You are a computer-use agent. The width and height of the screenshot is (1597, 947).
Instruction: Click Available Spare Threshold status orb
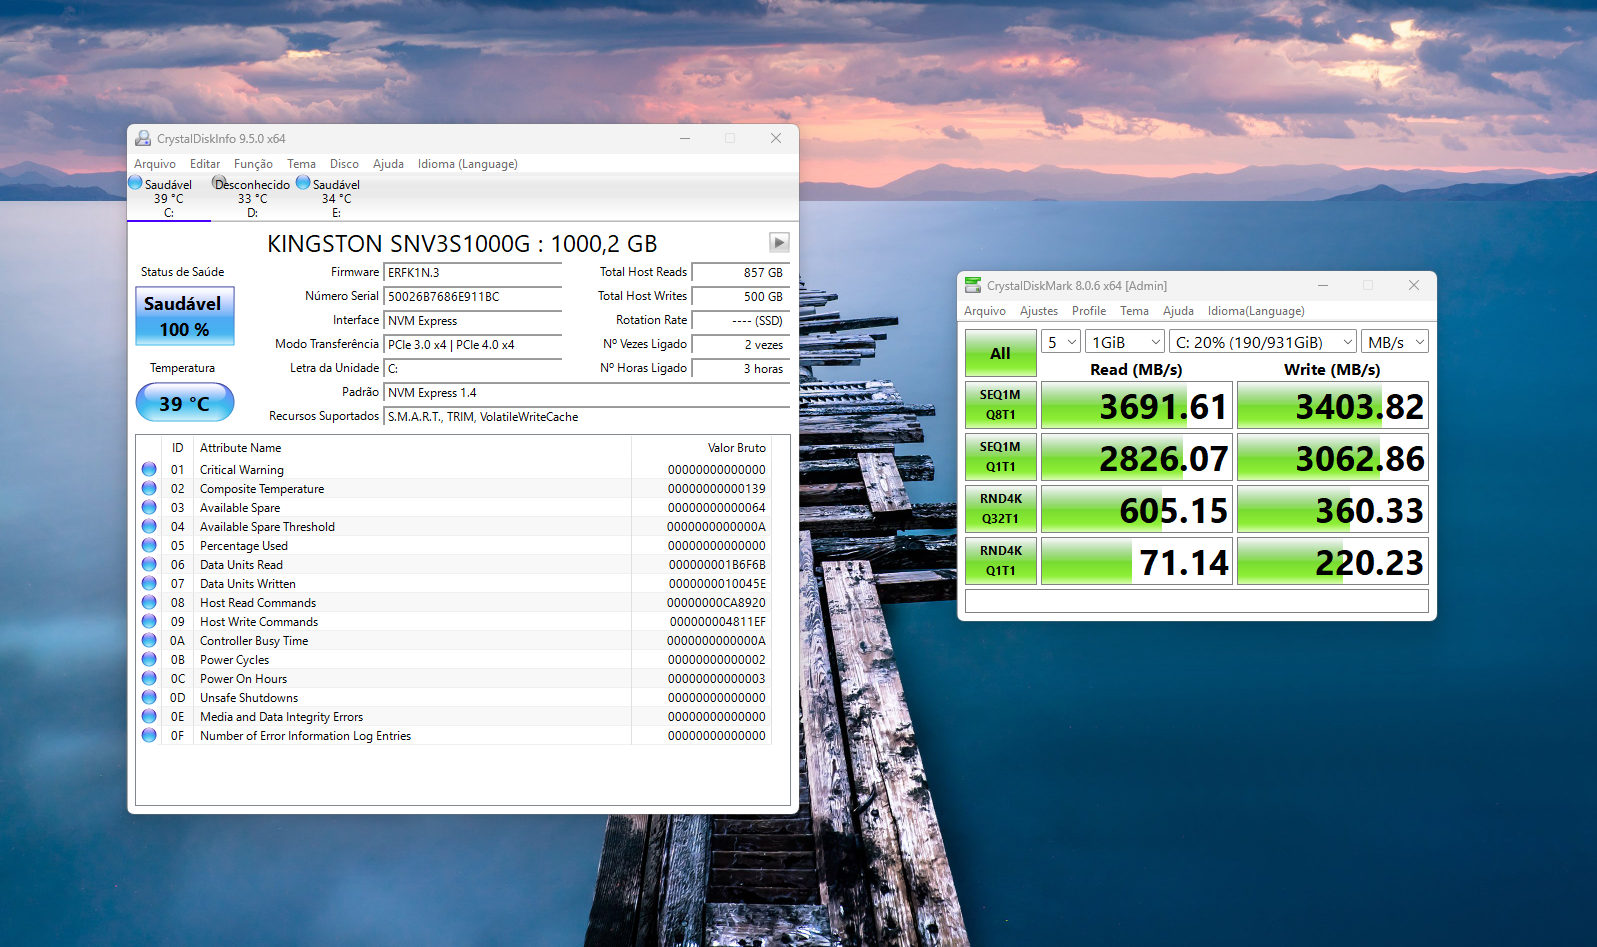coord(149,526)
